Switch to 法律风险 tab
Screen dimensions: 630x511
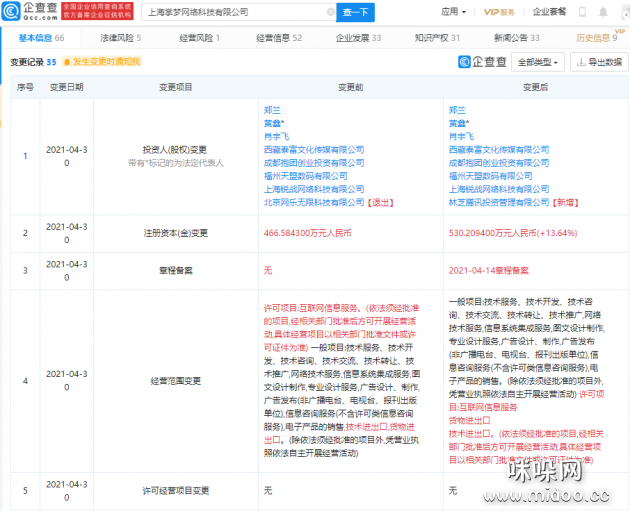tap(121, 38)
